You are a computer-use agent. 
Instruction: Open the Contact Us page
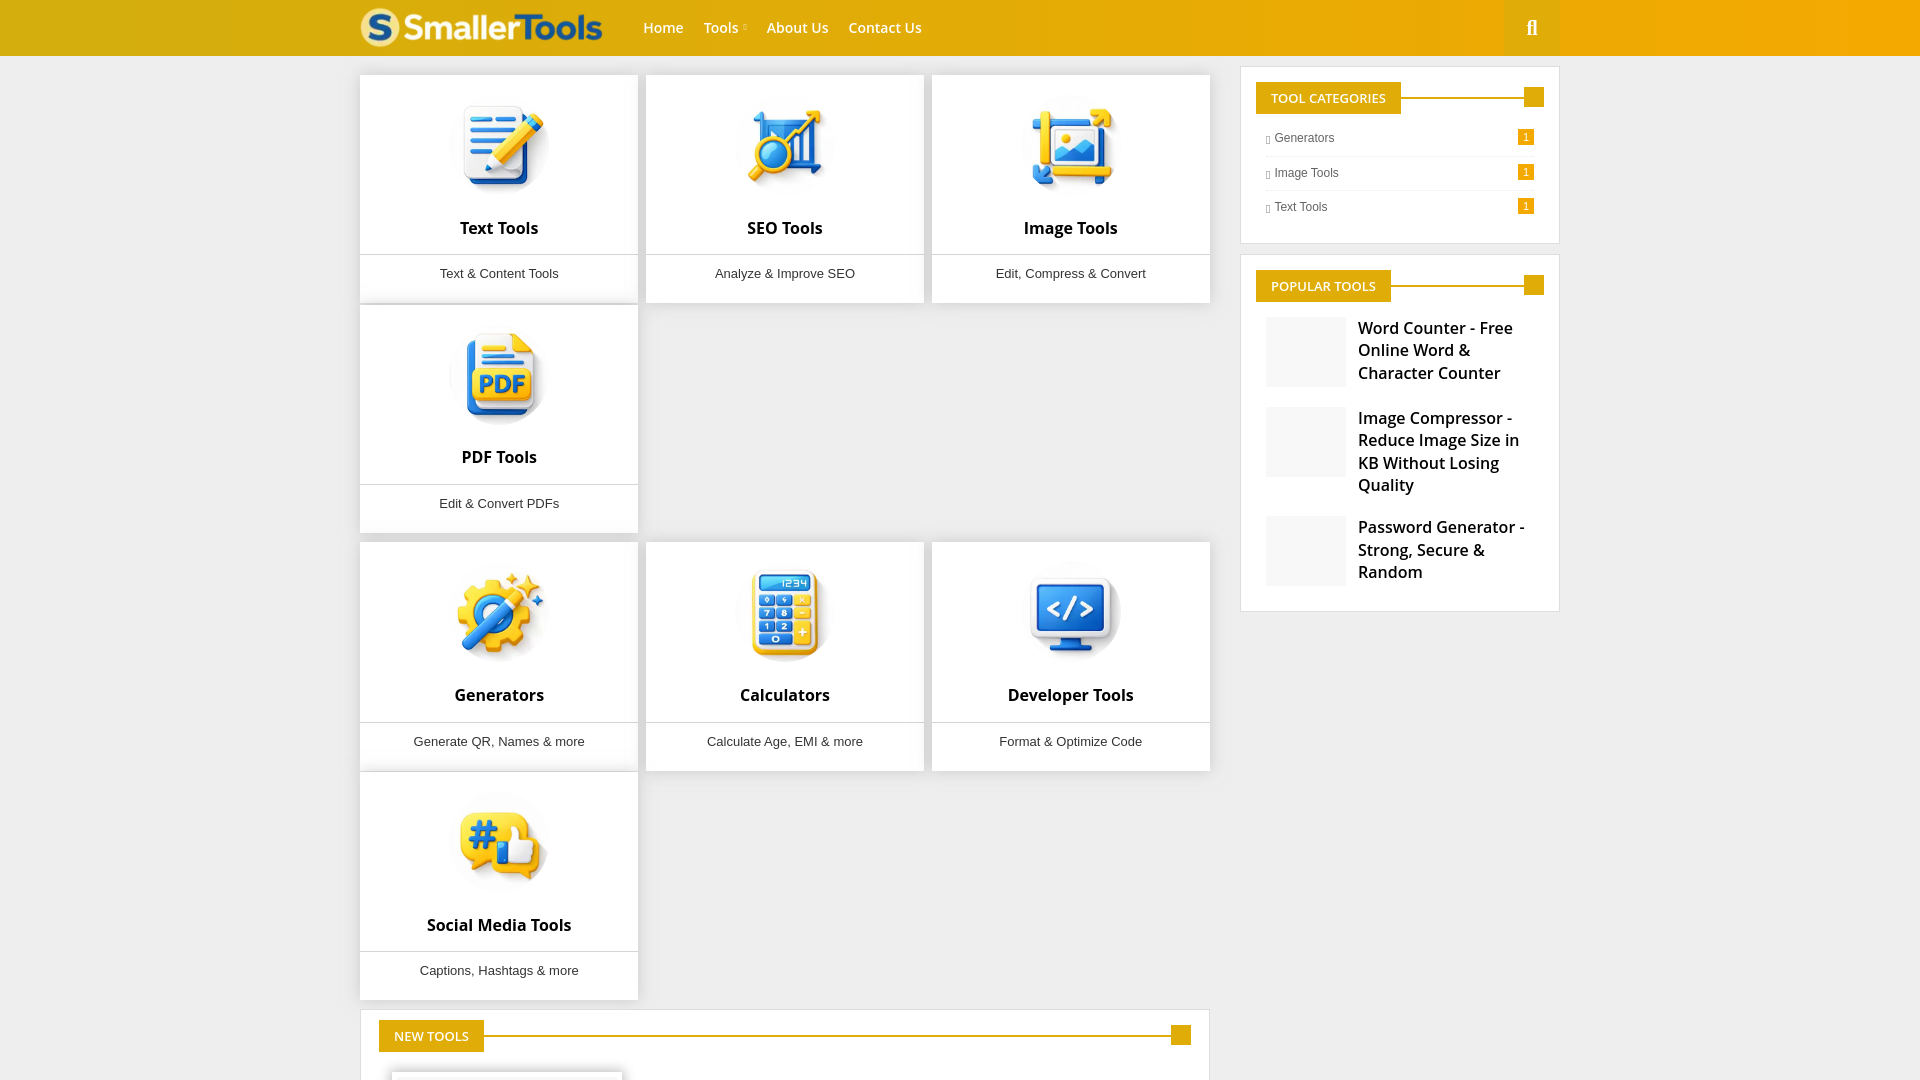pyautogui.click(x=885, y=28)
